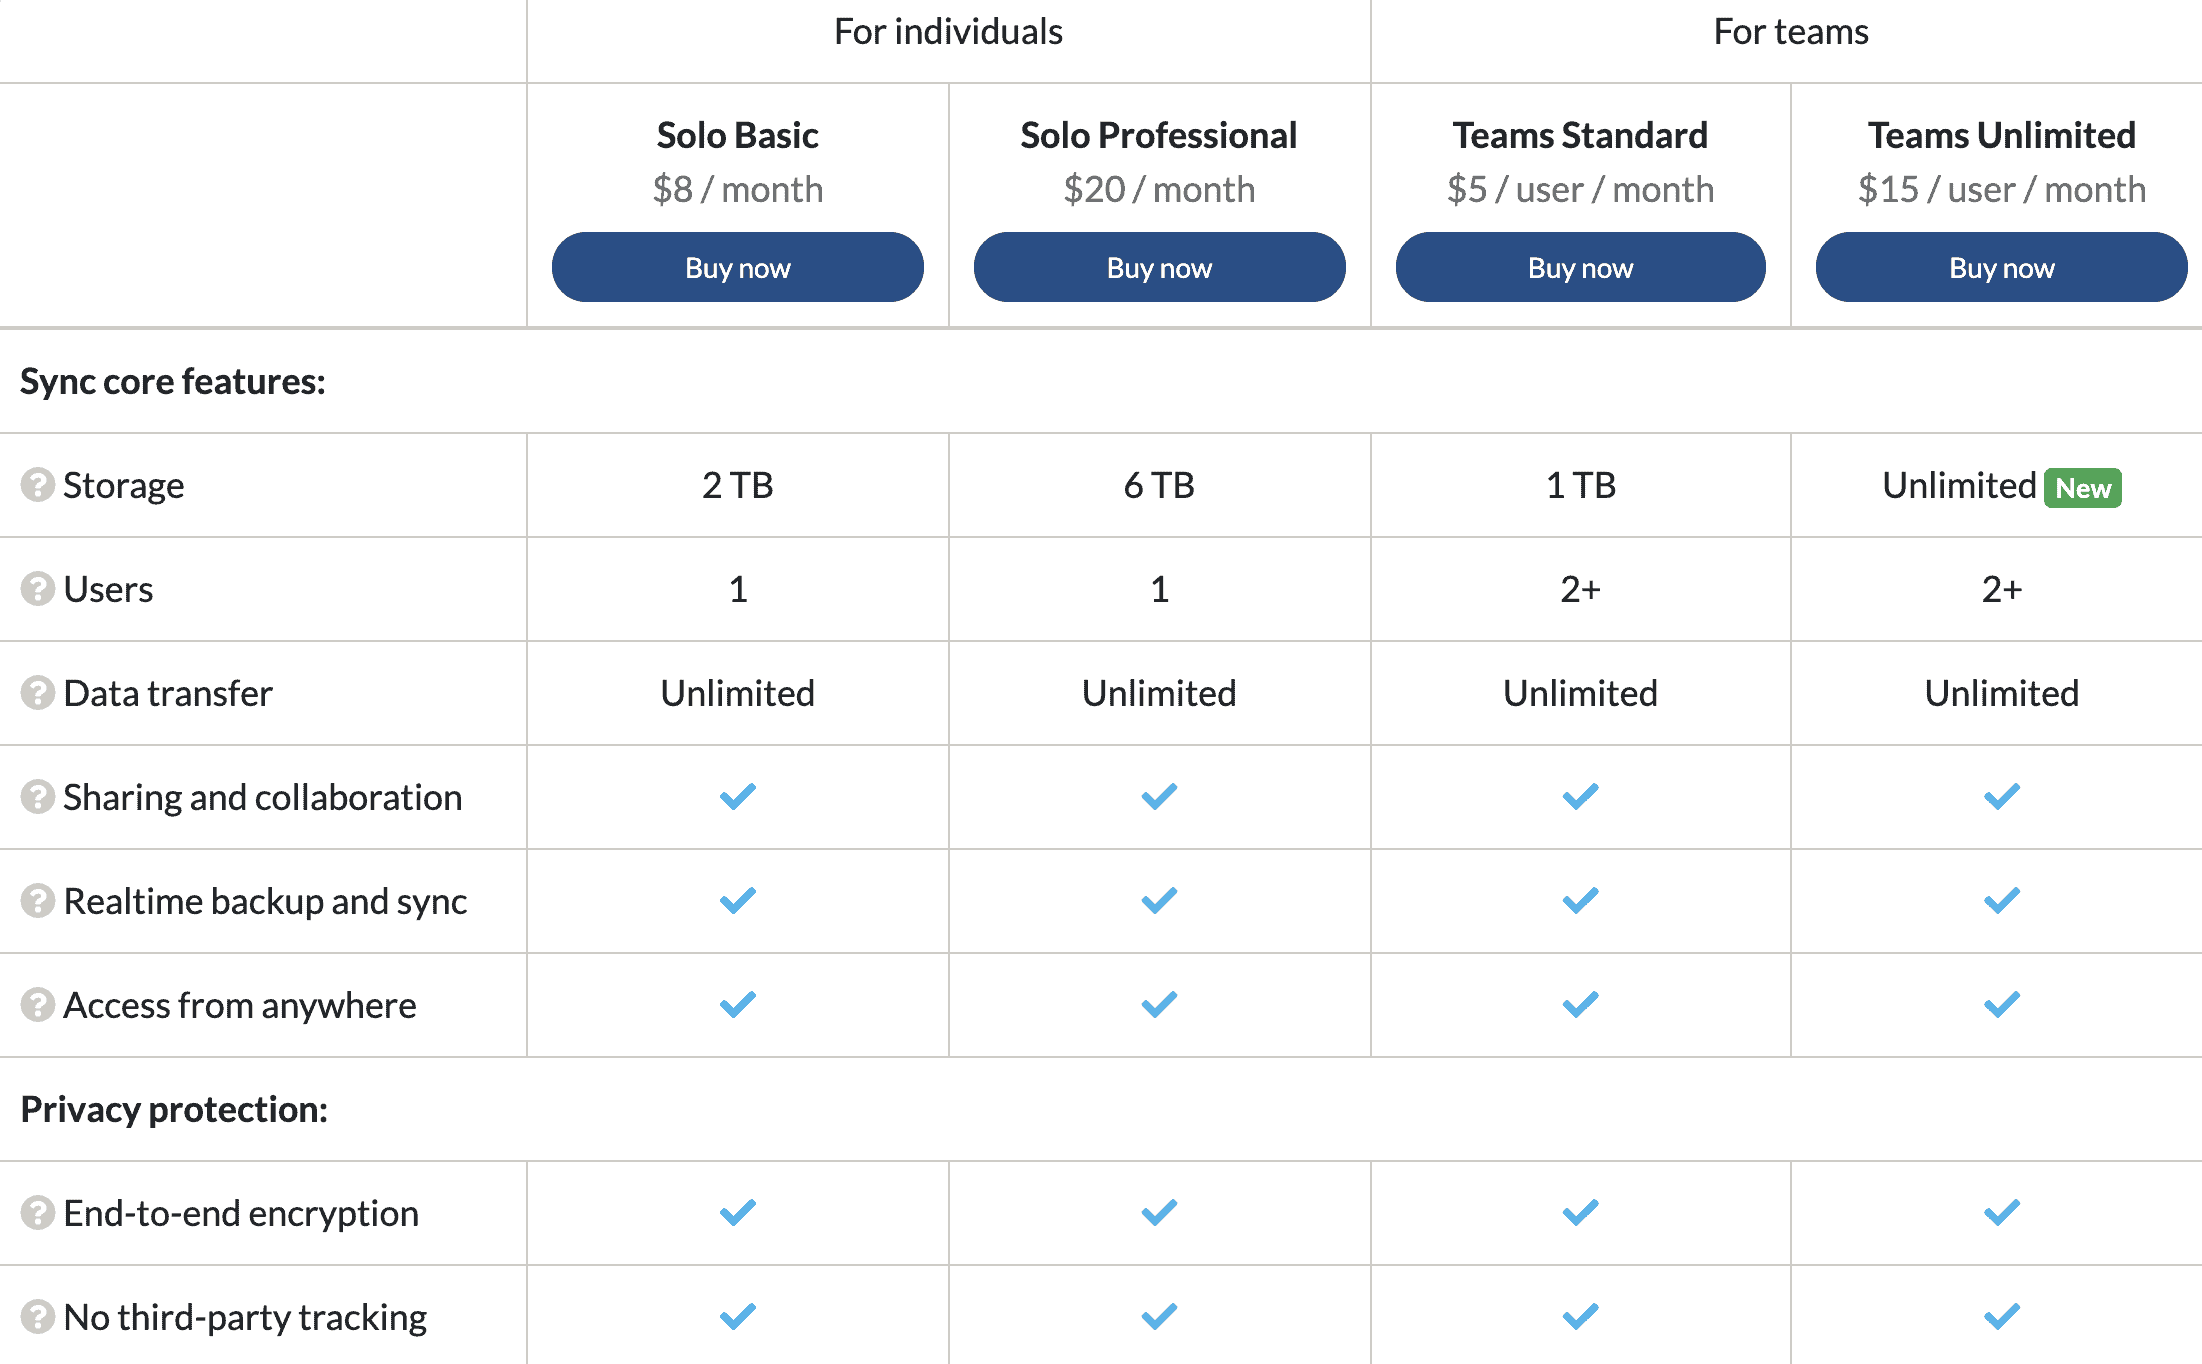Click Buy now under Solo Professional
The image size is (2202, 1364).
pos(1159,267)
